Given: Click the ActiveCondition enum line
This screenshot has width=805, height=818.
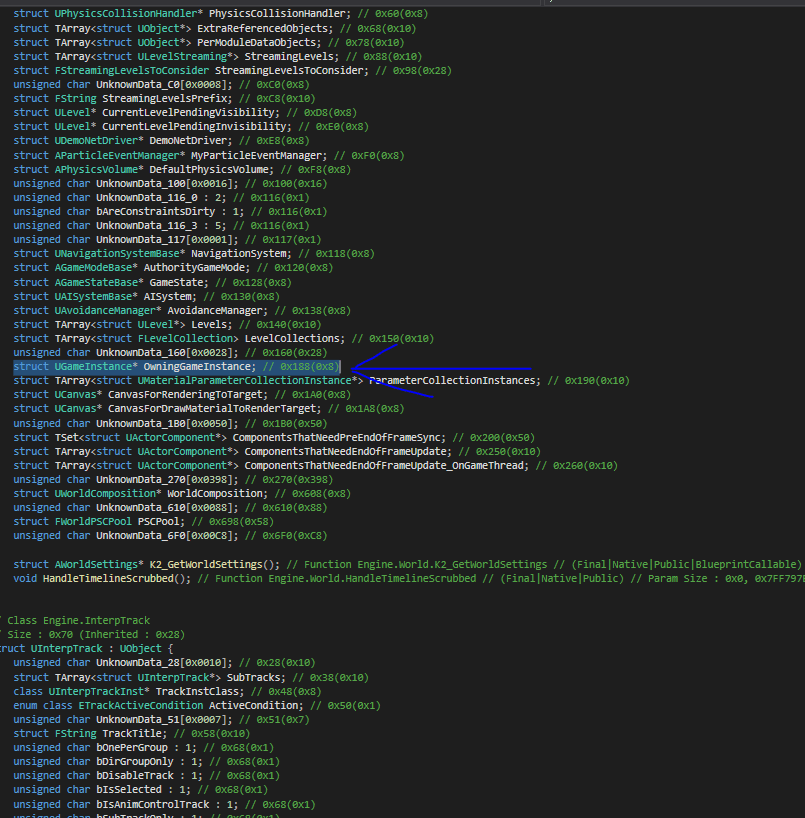Looking at the screenshot, I should pyautogui.click(x=197, y=706).
